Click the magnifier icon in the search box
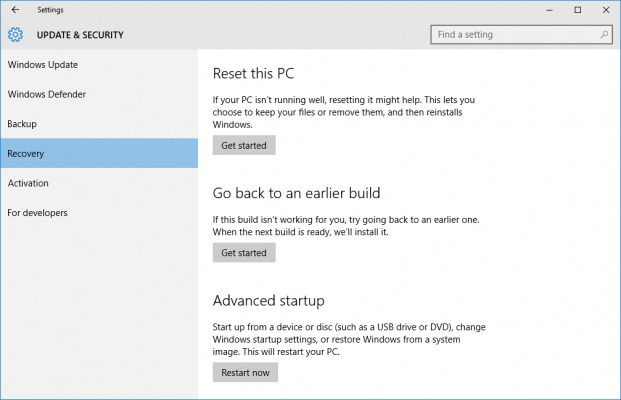Image resolution: width=621 pixels, height=400 pixels. (x=605, y=35)
